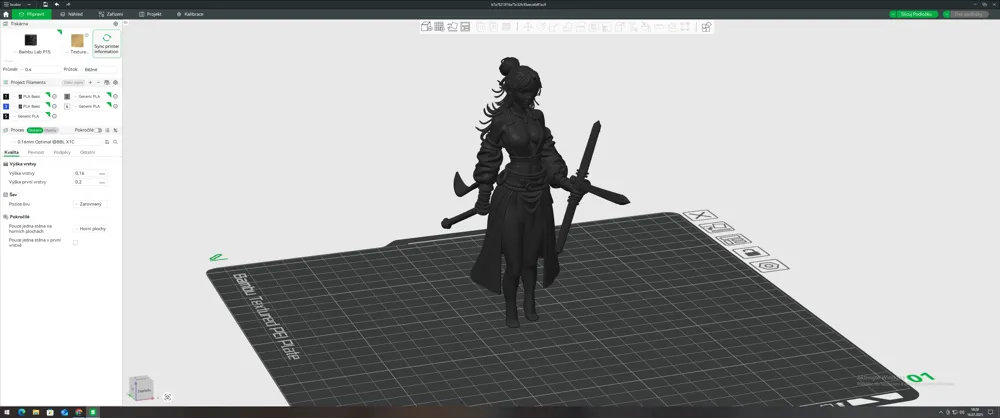This screenshot has width=1000, height=418.
Task: Open File Explorer from the taskbar
Action: click(x=36, y=412)
